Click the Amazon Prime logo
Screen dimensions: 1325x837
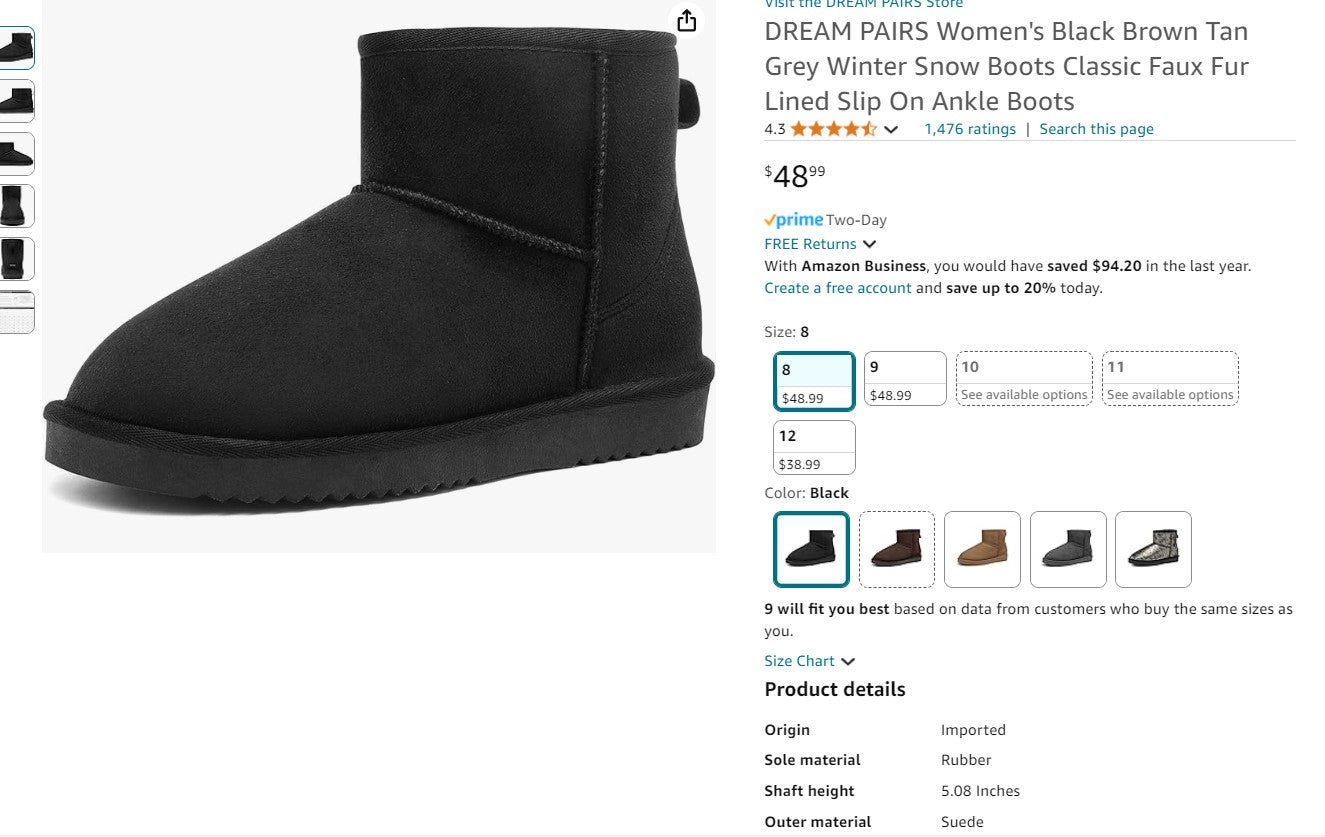pos(793,219)
